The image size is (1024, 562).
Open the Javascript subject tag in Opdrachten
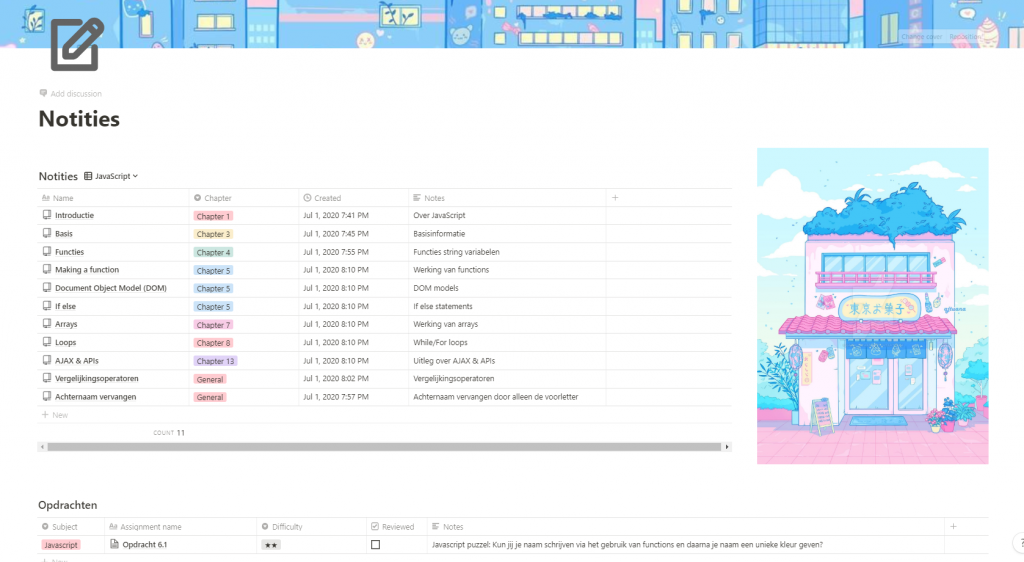pyautogui.click(x=61, y=544)
